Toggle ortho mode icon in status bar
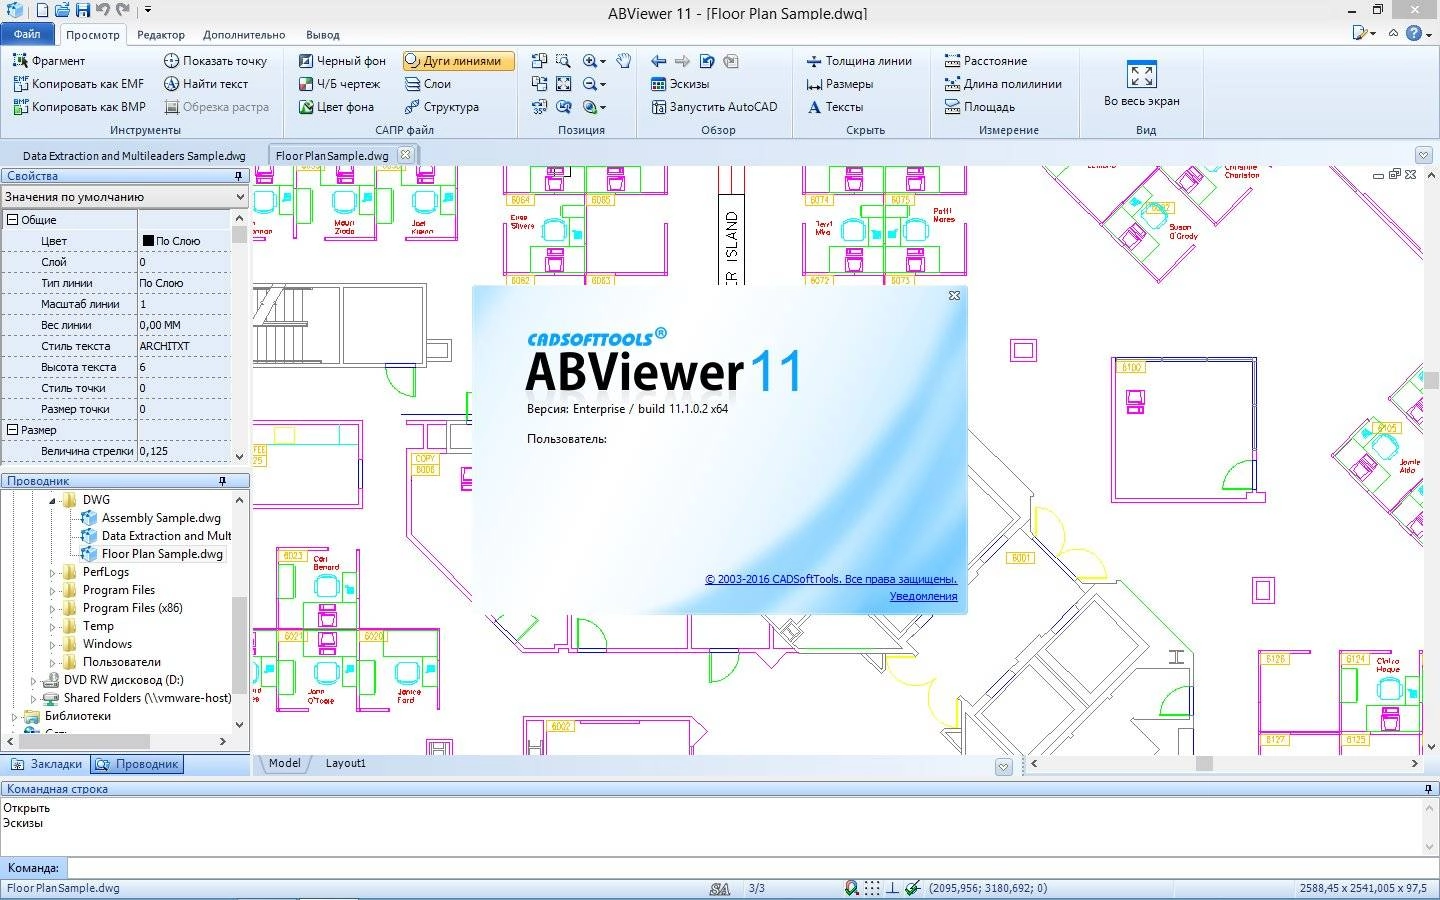The height and width of the screenshot is (900, 1440). point(893,888)
